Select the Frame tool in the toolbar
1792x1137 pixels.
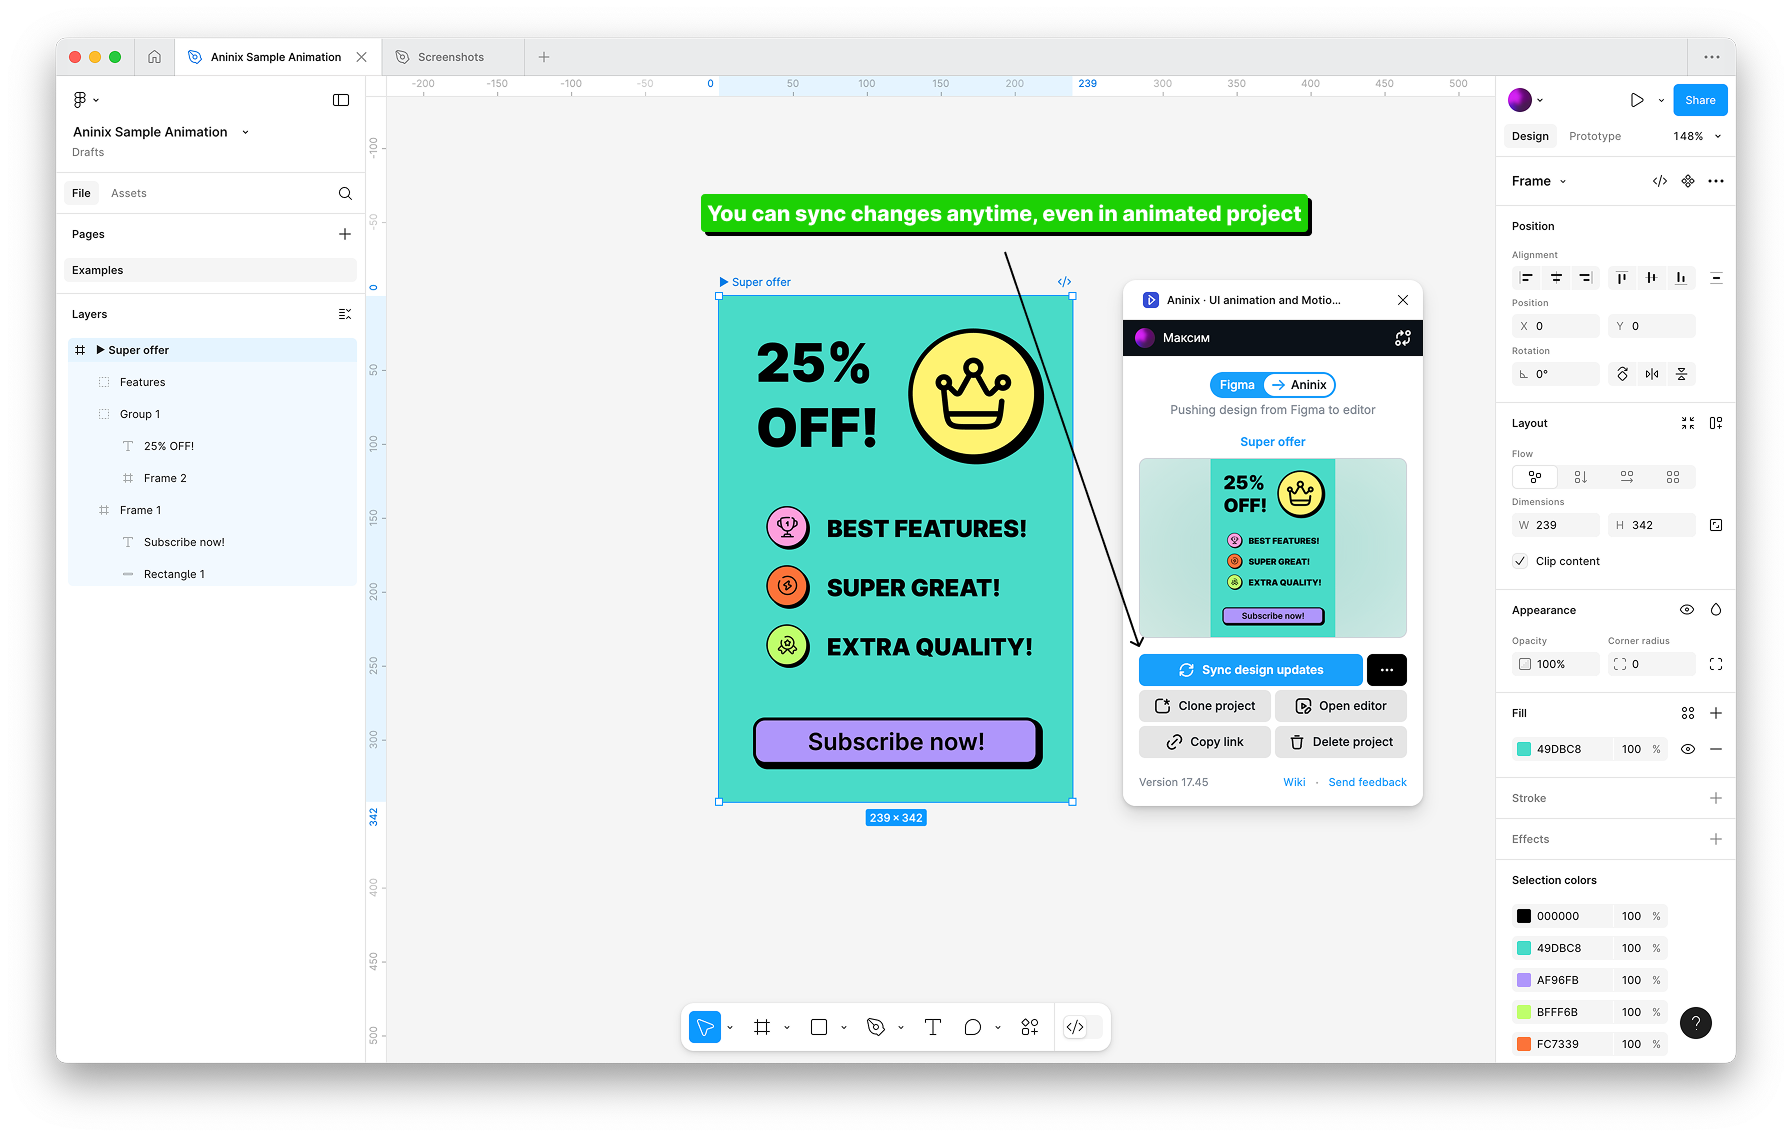point(762,1027)
